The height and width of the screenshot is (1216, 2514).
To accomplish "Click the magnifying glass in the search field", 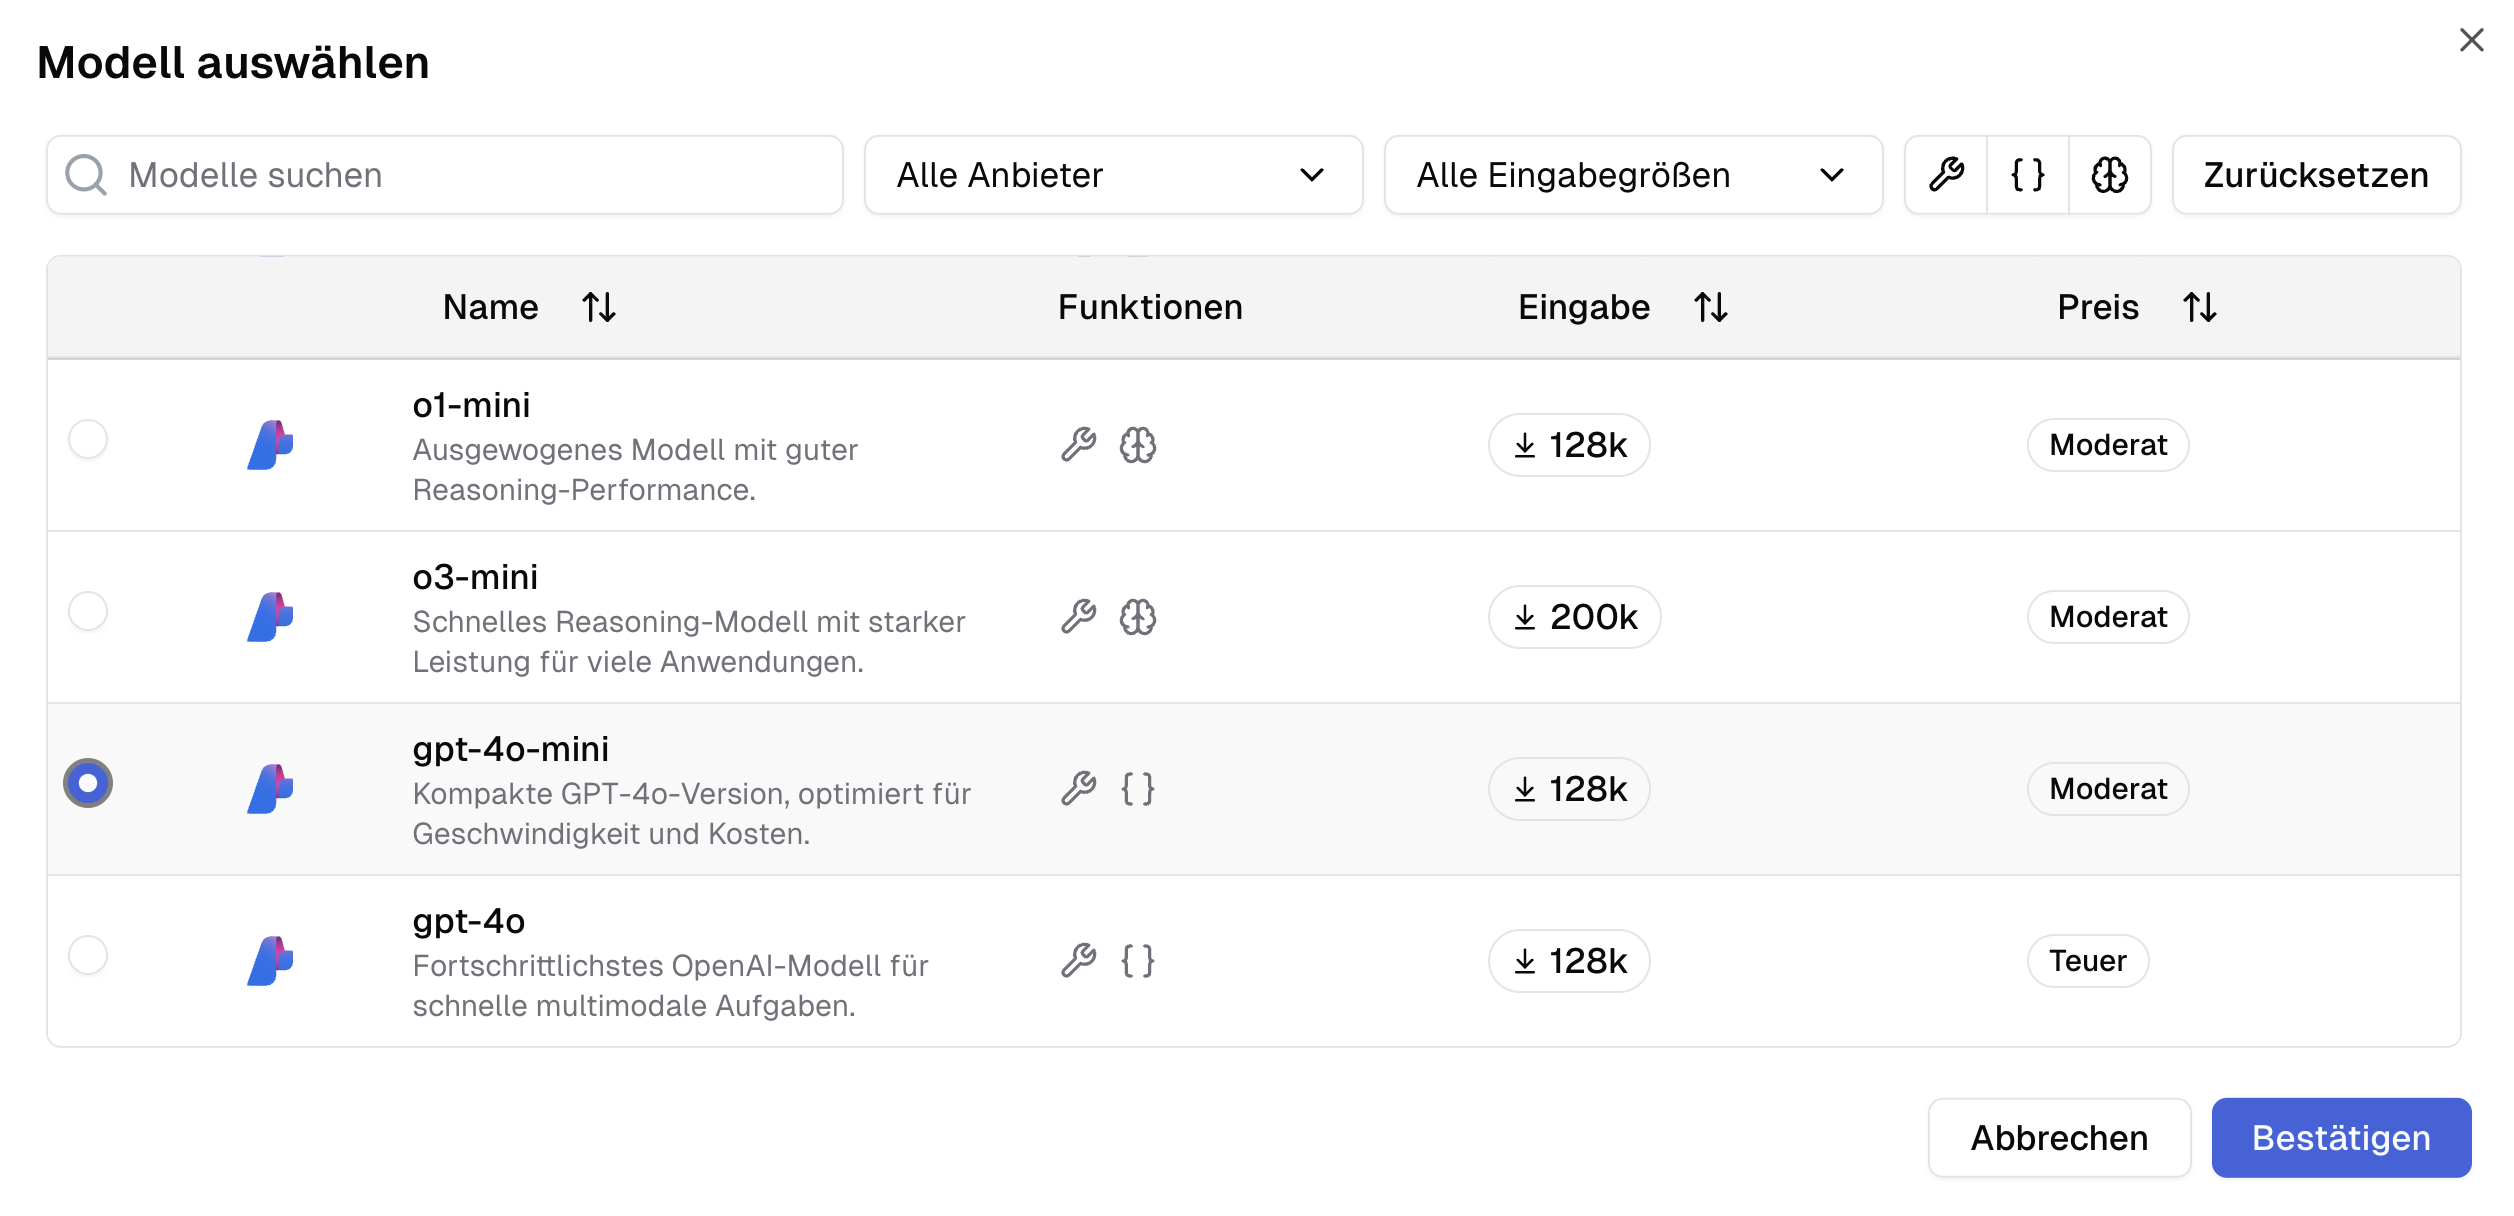I will (86, 175).
